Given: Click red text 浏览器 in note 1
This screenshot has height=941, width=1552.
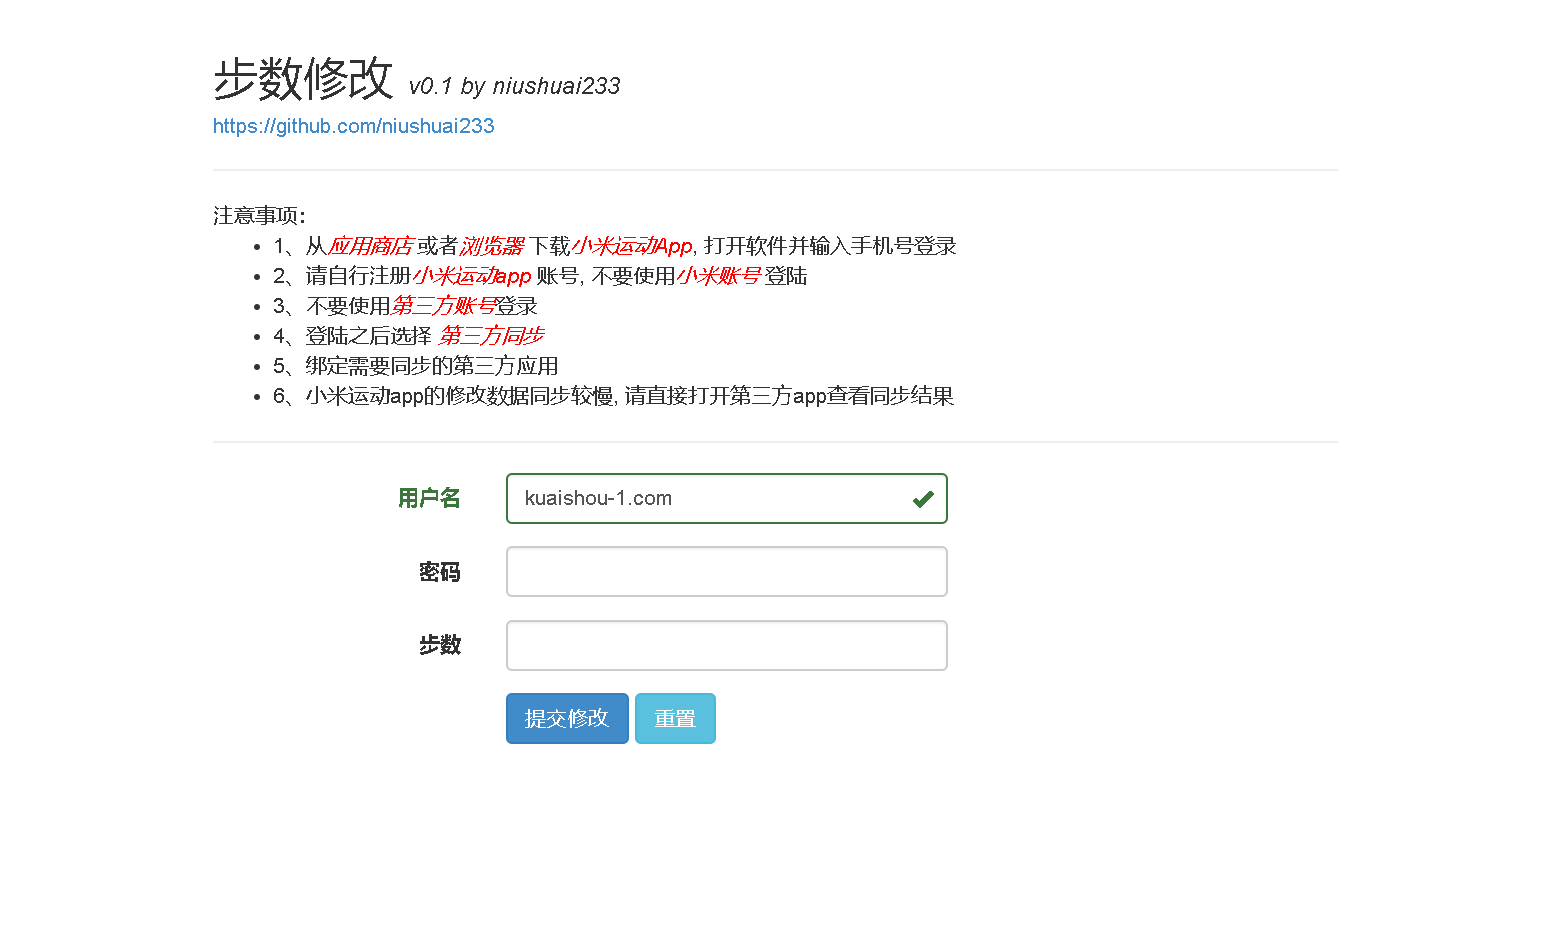Looking at the screenshot, I should 492,246.
